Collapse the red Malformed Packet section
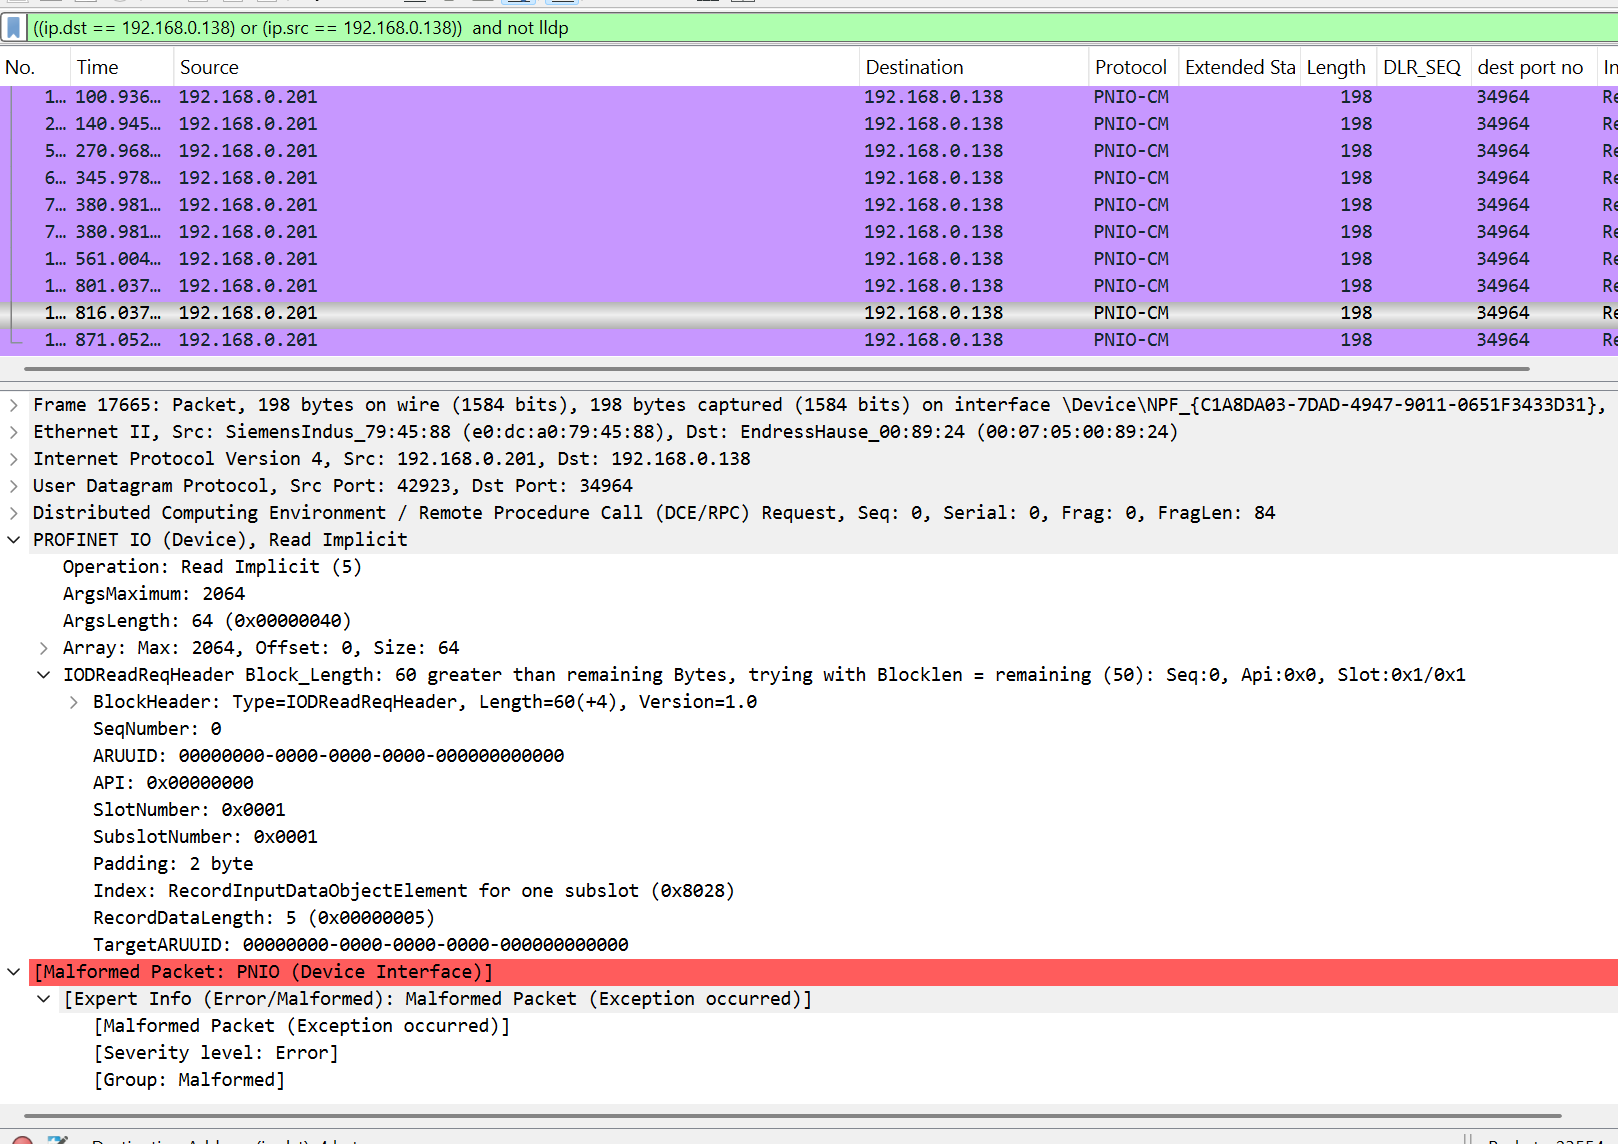Image resolution: width=1618 pixels, height=1144 pixels. point(14,972)
